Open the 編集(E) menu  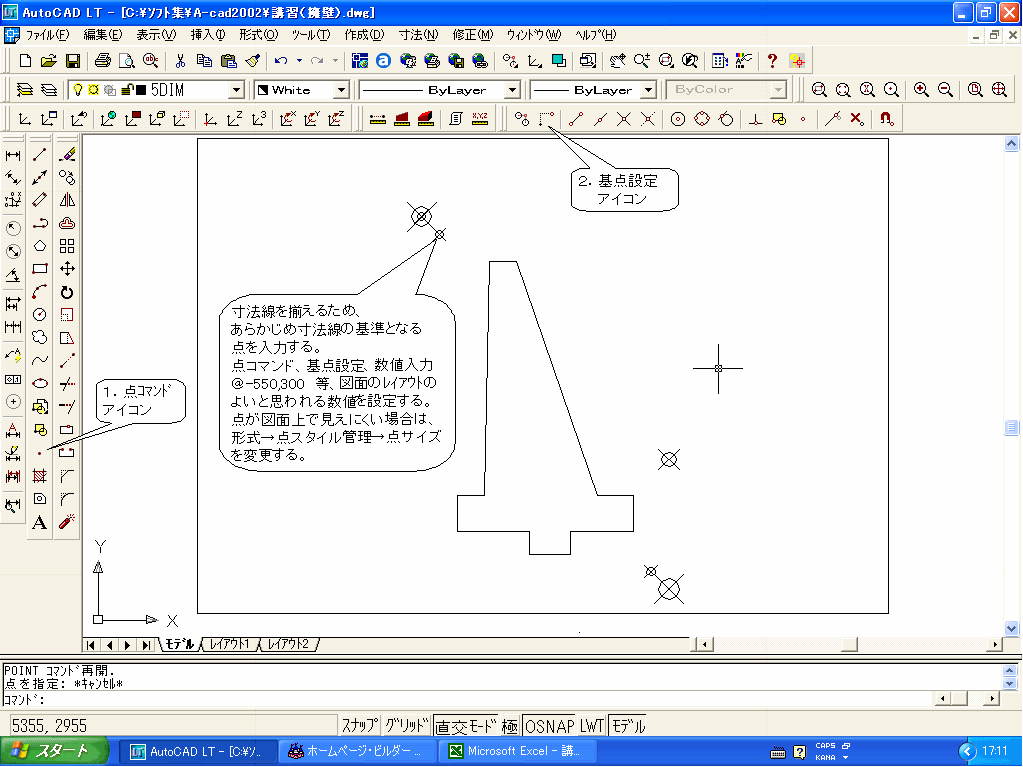click(x=102, y=35)
